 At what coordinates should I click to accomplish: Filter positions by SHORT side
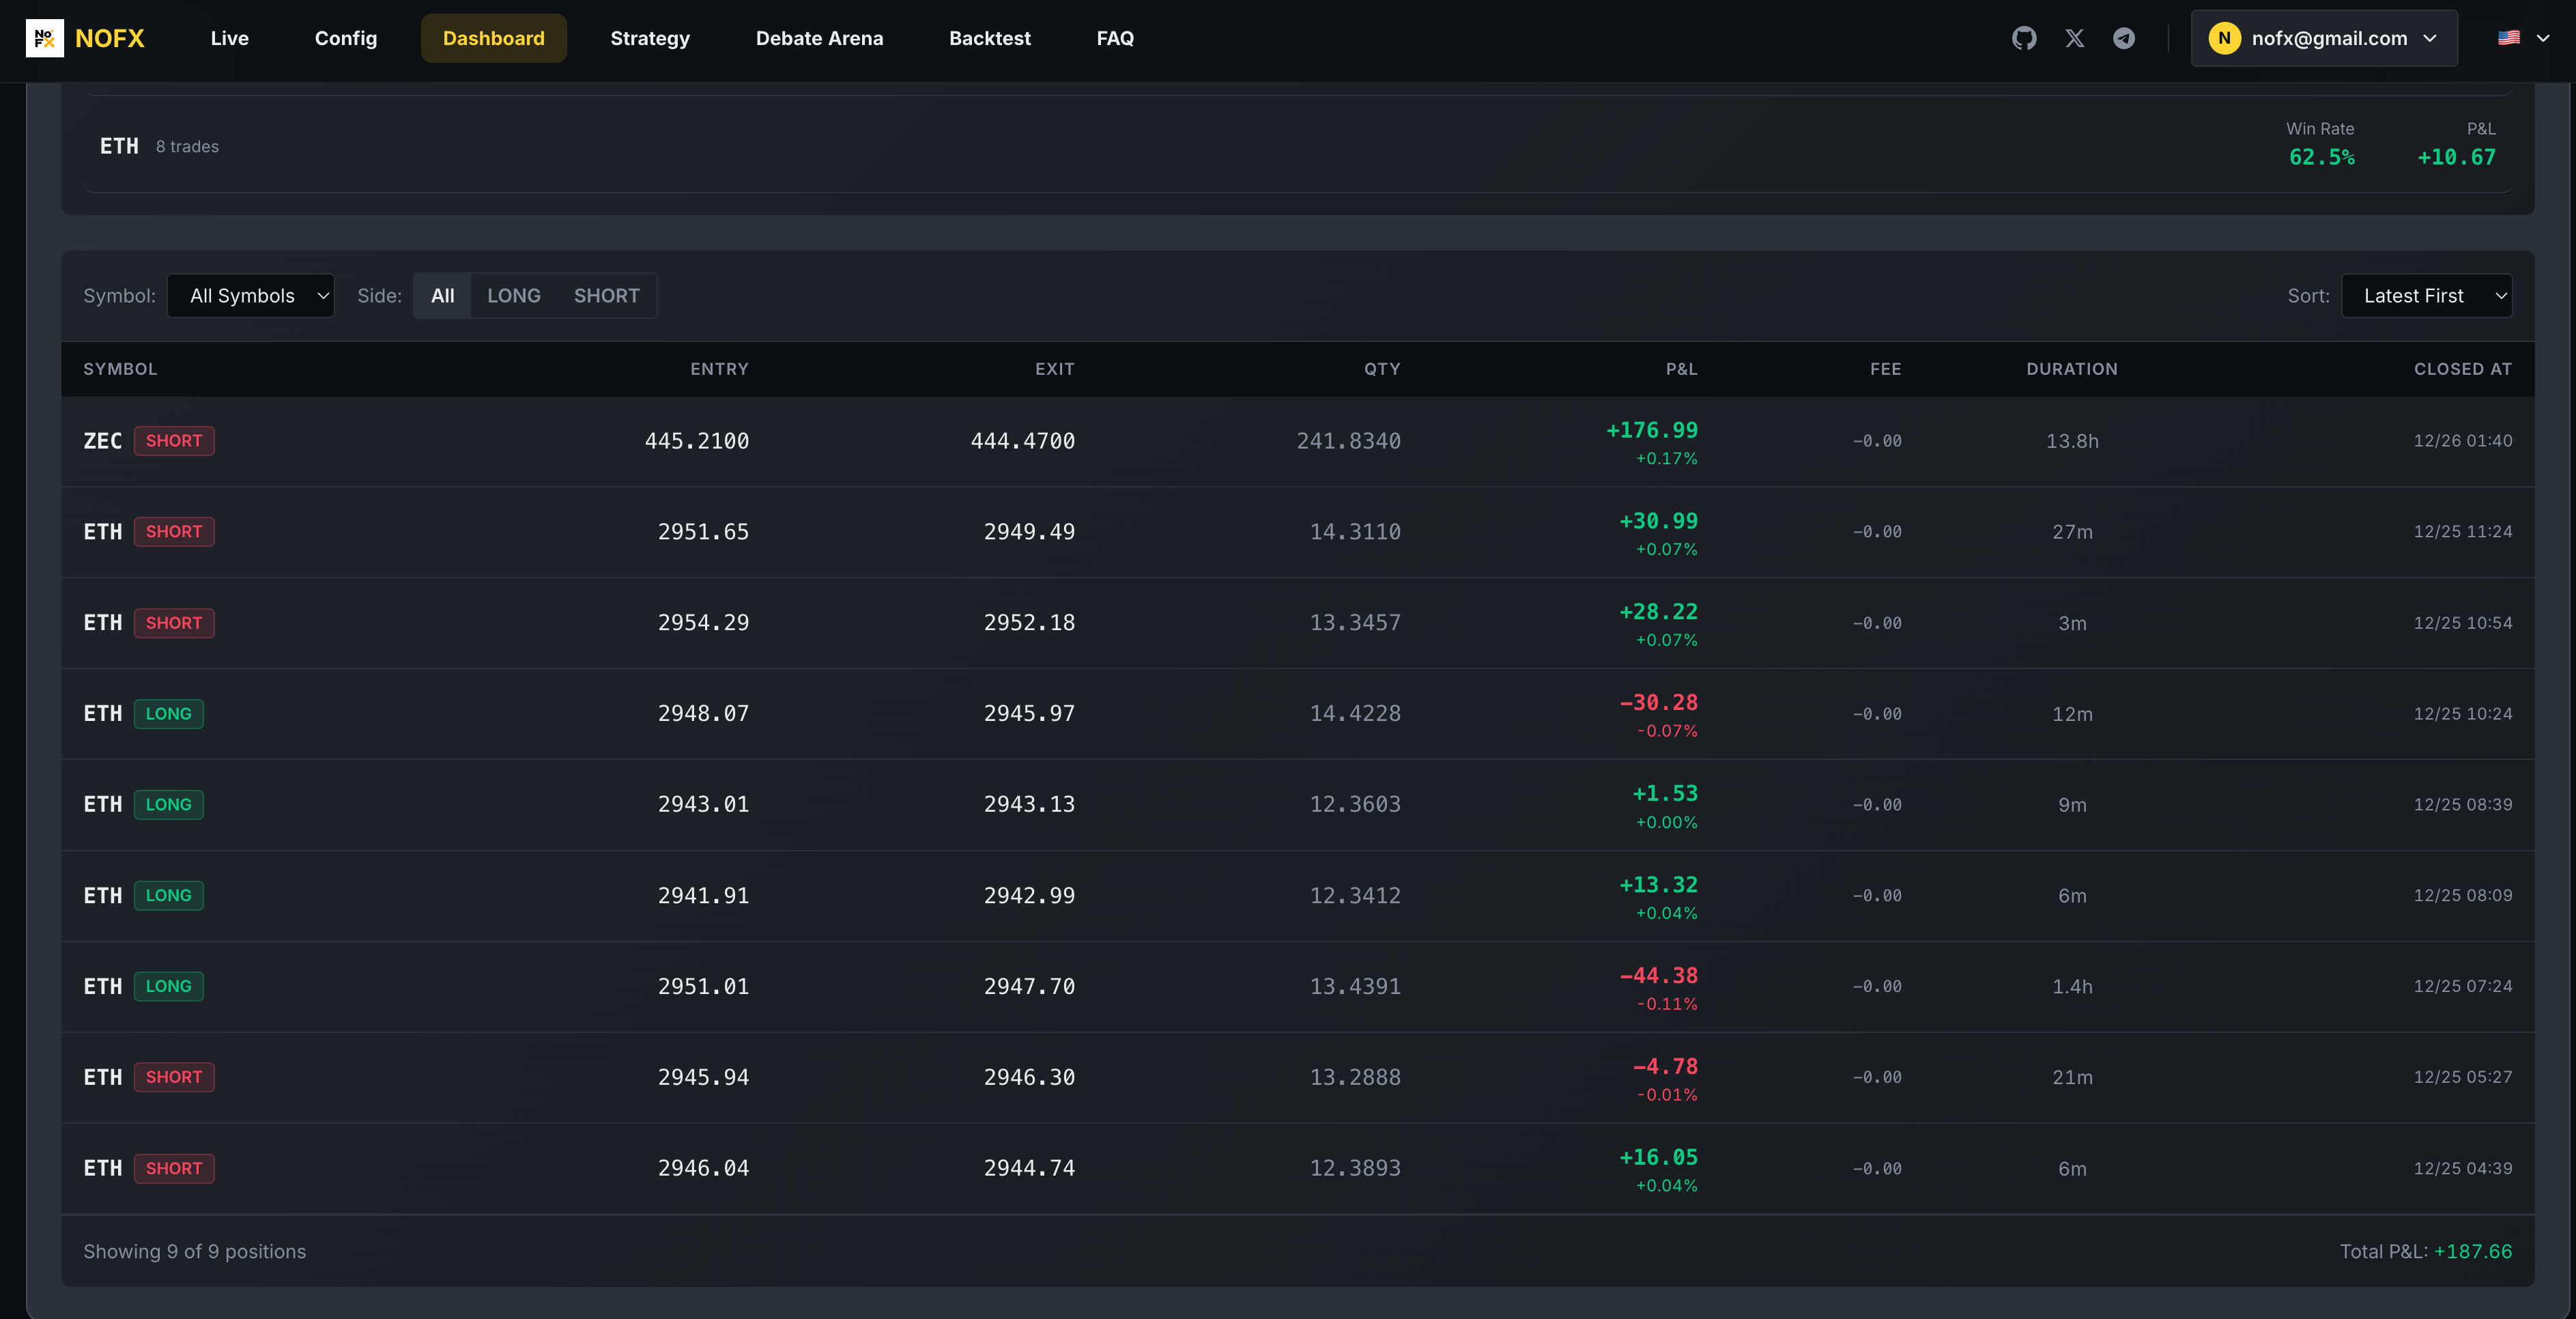pos(606,296)
